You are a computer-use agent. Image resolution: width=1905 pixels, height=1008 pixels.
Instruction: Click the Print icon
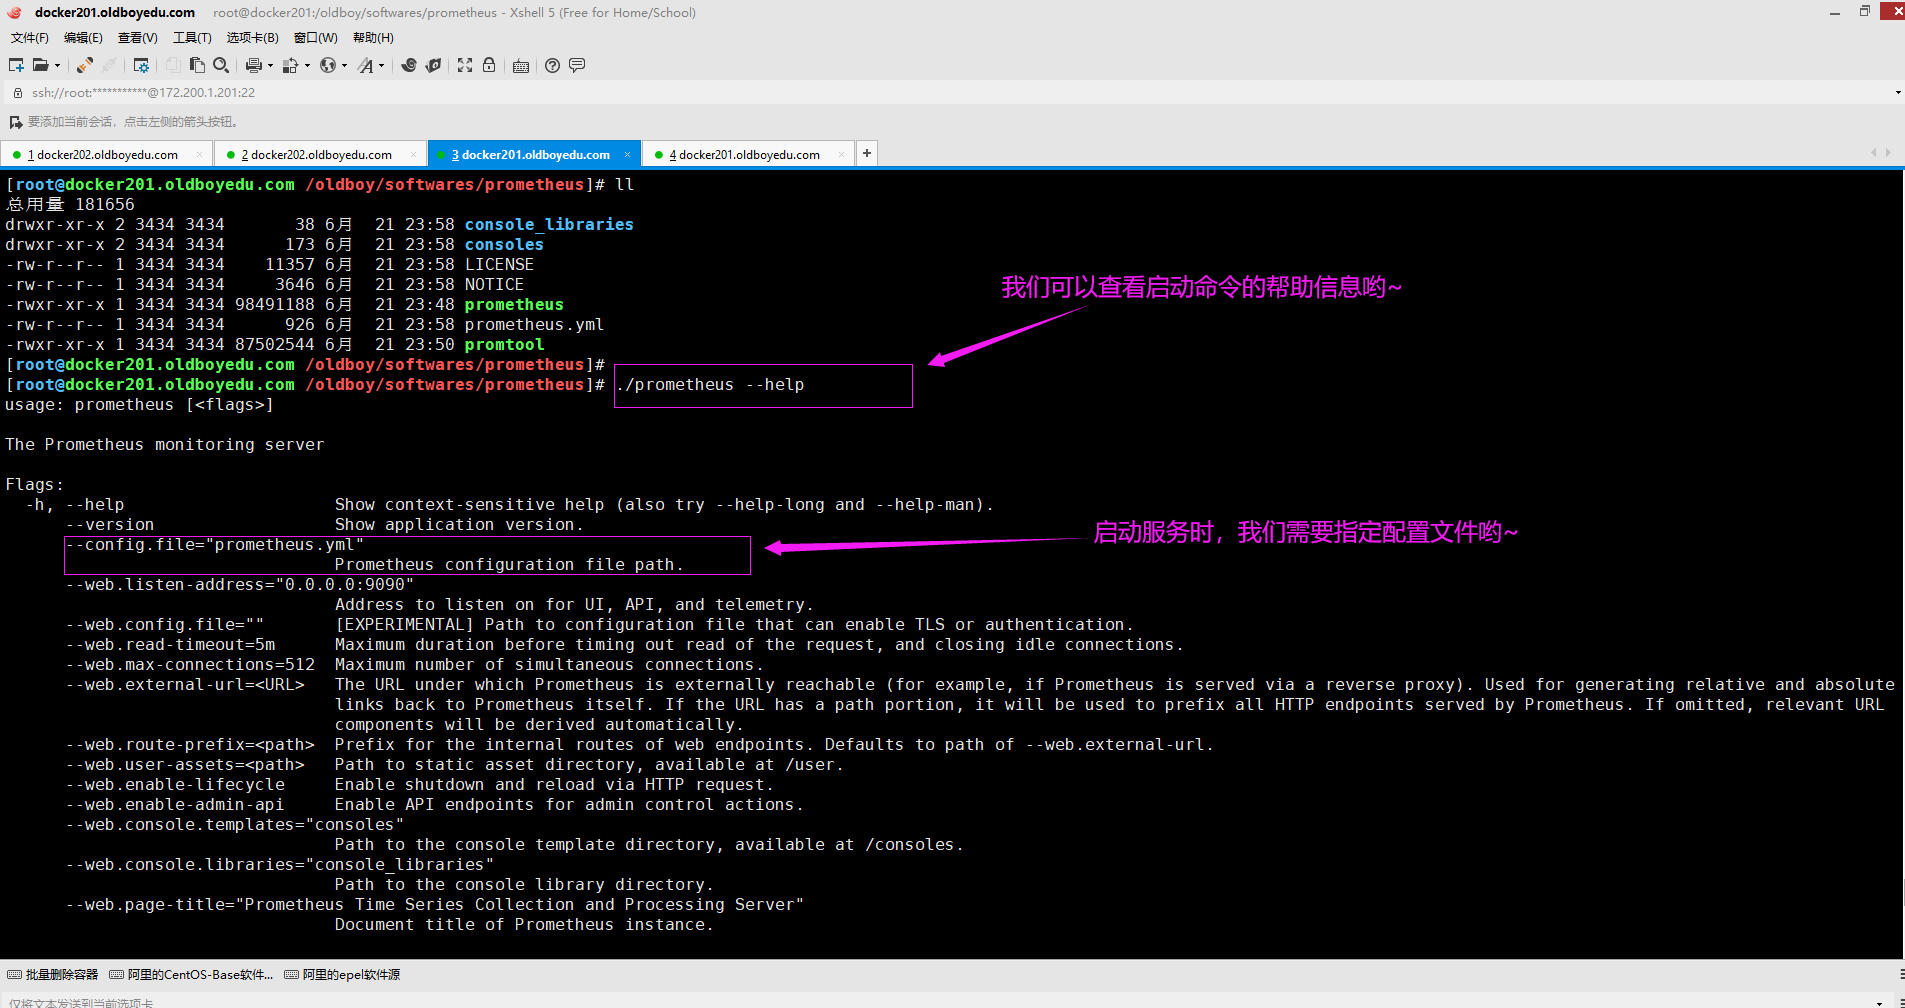(254, 65)
